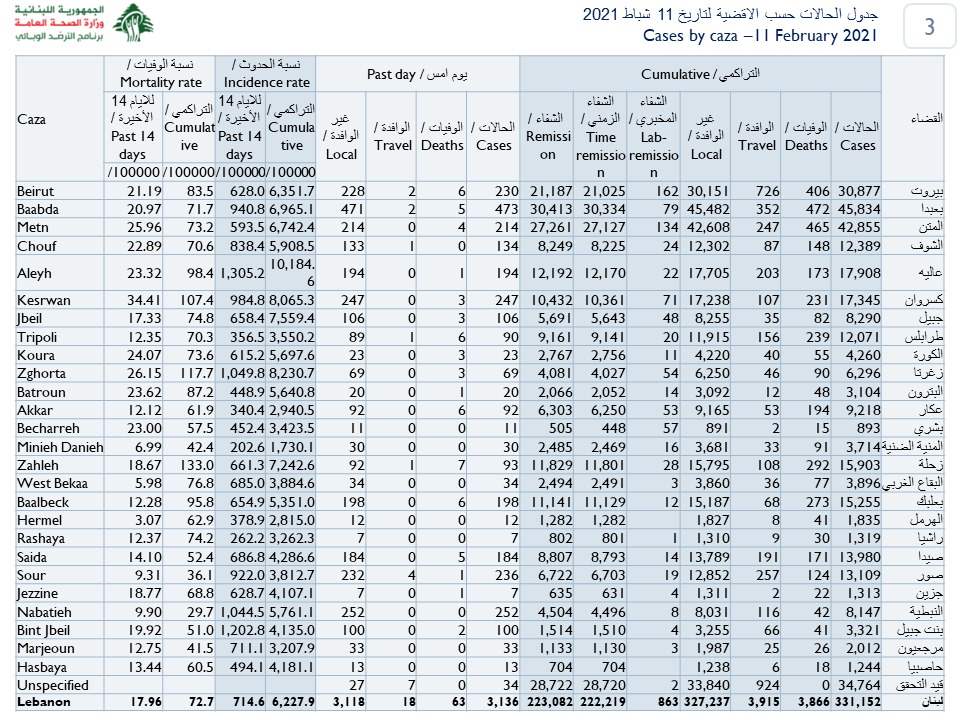This screenshot has width=960, height=720.
Task: Click the Arabic title line above the English title
Action: click(x=730, y=13)
